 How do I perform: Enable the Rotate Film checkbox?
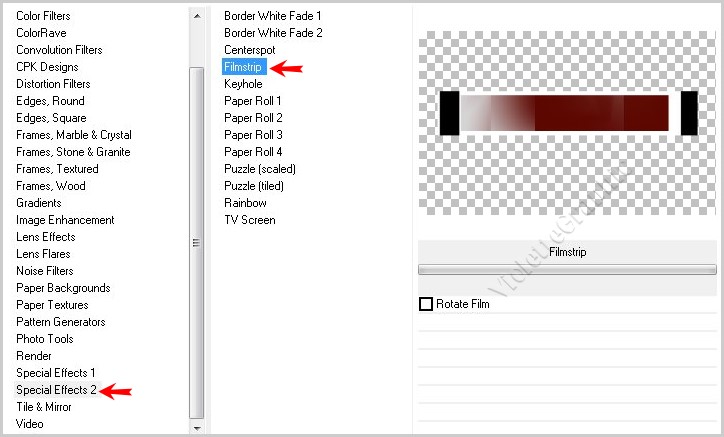(x=426, y=304)
